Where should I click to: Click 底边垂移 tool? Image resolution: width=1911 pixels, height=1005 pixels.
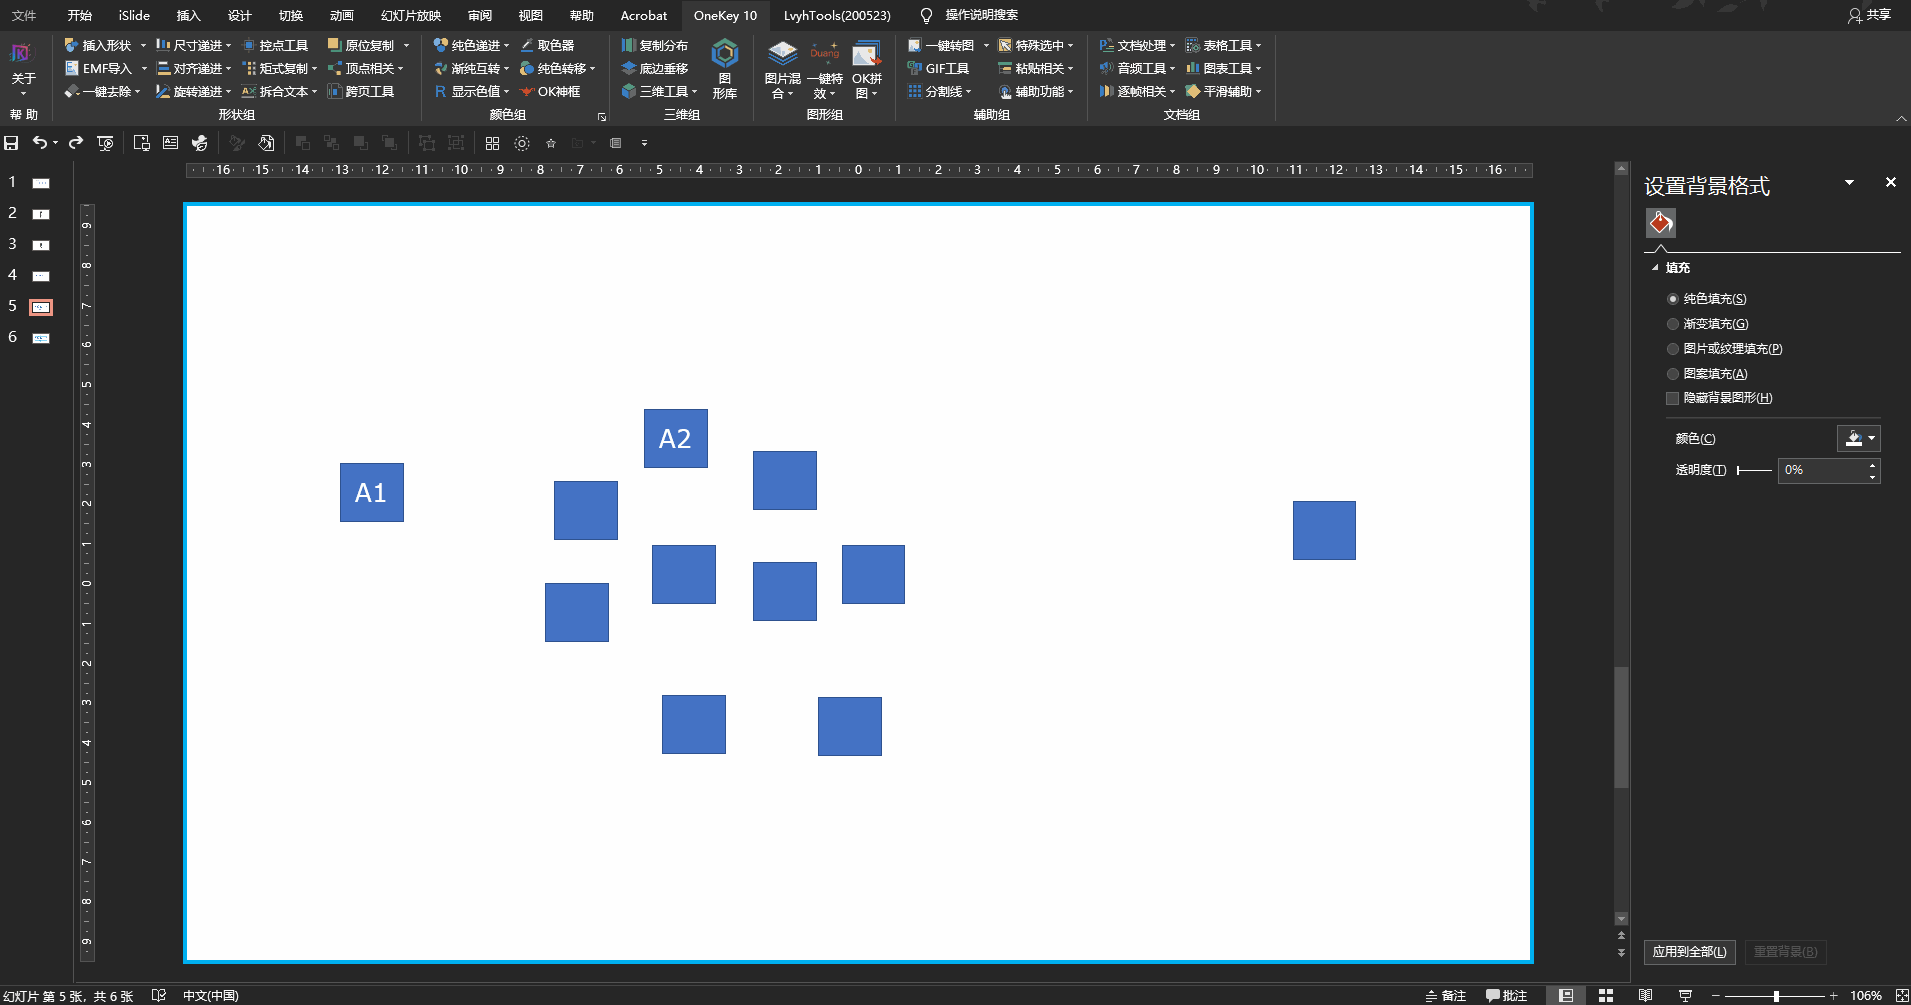click(x=654, y=69)
